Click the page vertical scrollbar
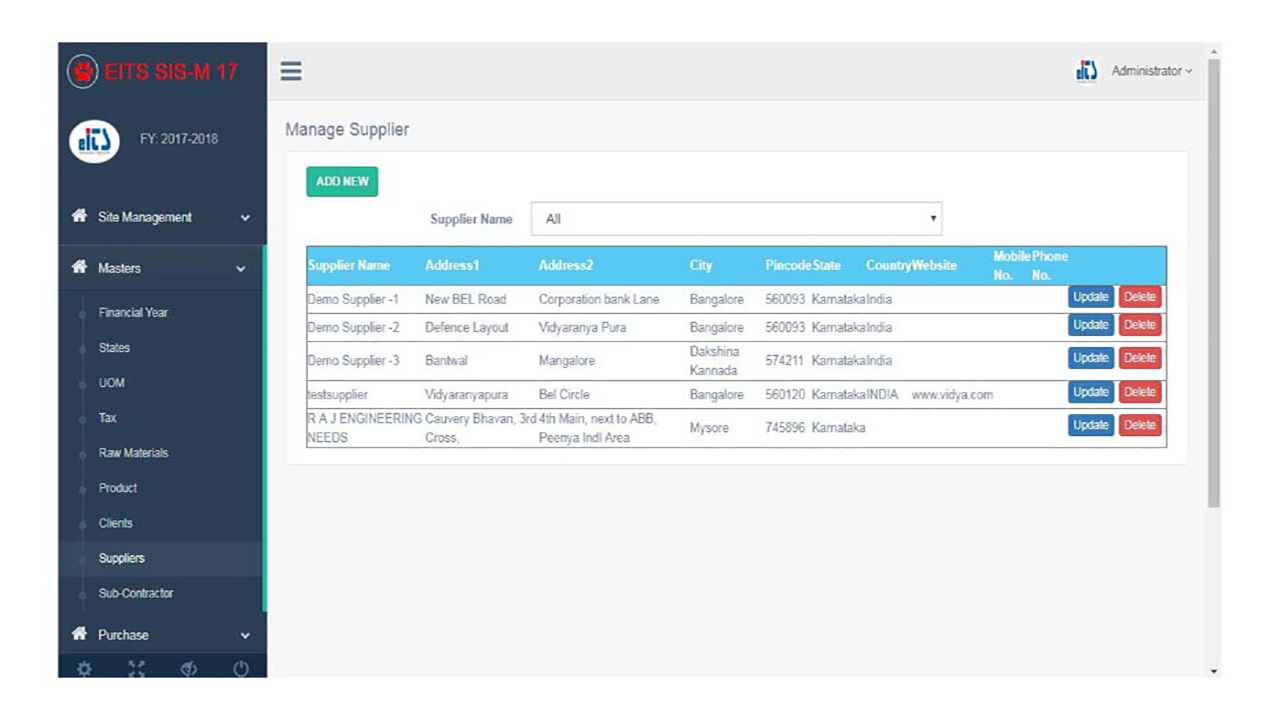The height and width of the screenshot is (720, 1280). (x=1214, y=283)
